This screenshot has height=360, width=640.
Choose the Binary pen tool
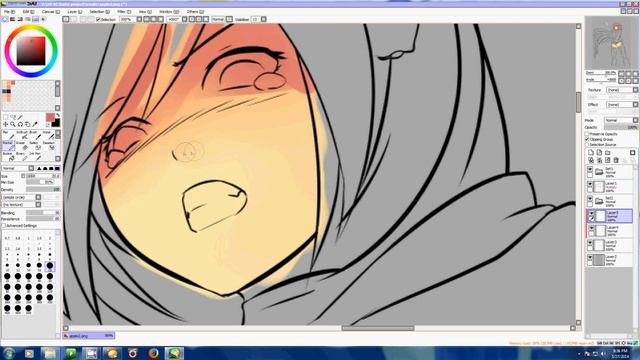coord(22,156)
